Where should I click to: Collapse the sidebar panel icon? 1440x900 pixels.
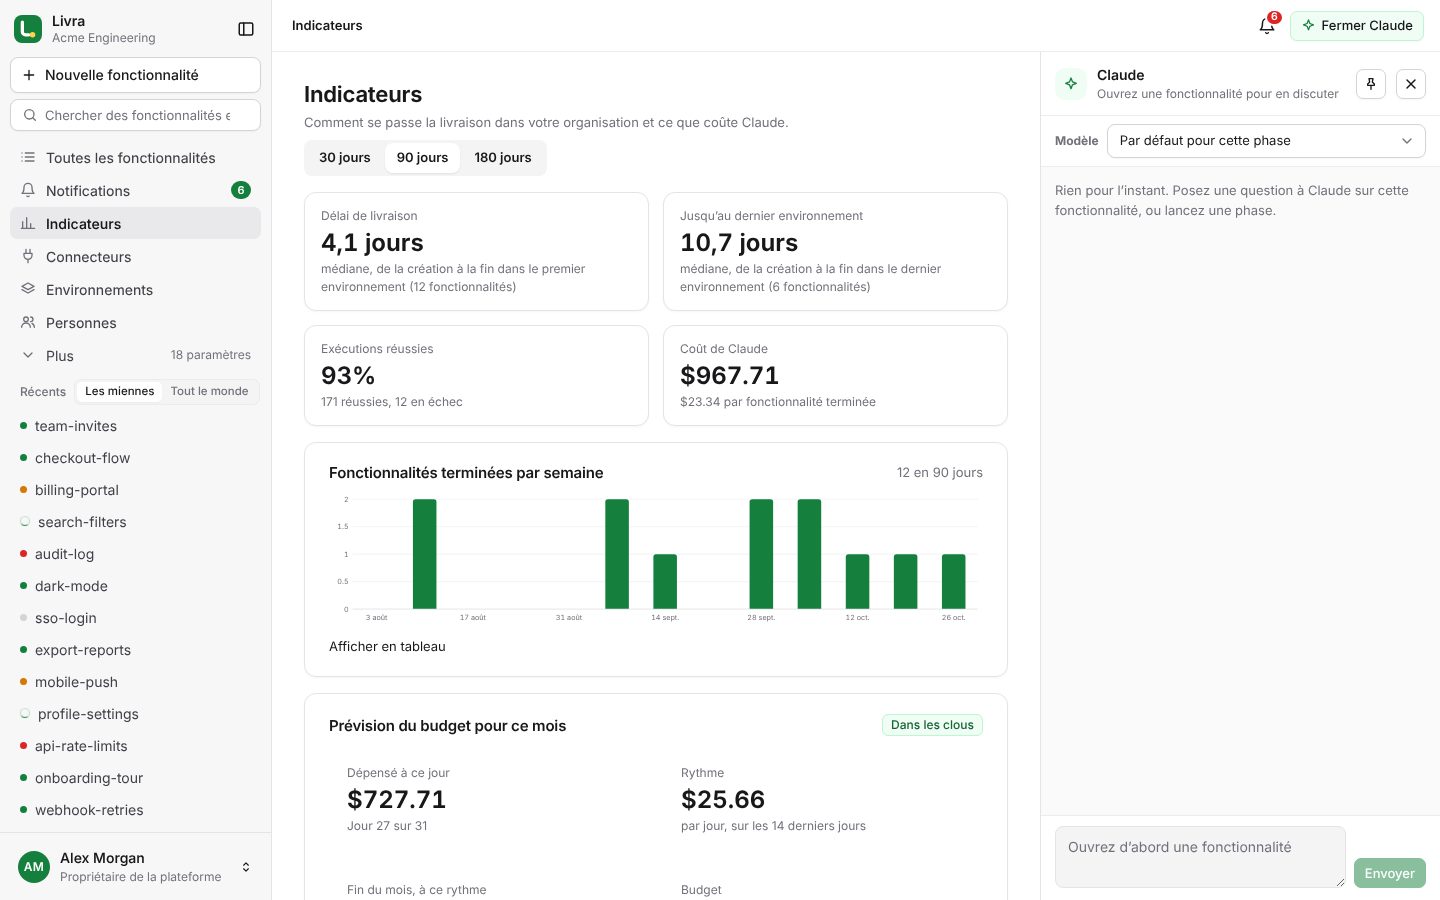pos(246,29)
